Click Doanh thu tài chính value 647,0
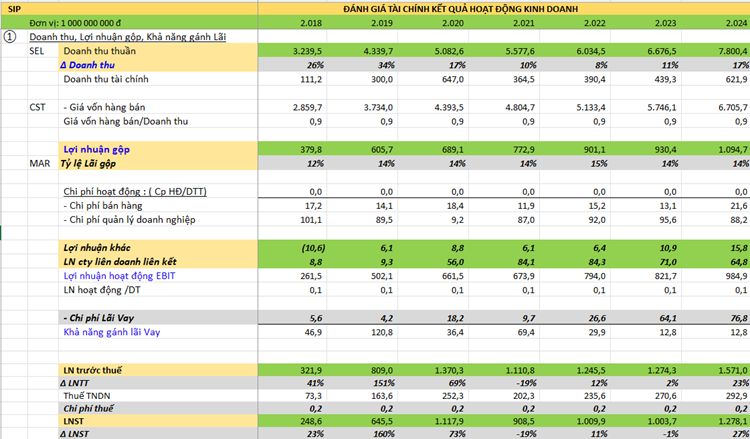750x439 pixels. click(x=452, y=79)
